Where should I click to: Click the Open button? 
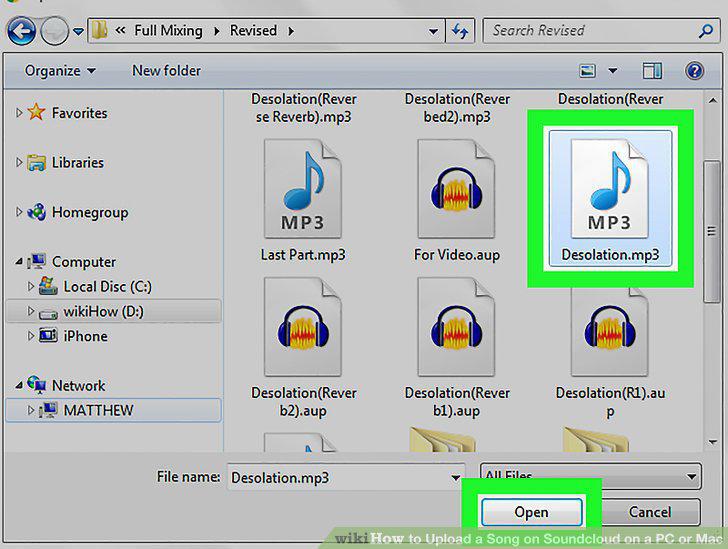tap(532, 512)
